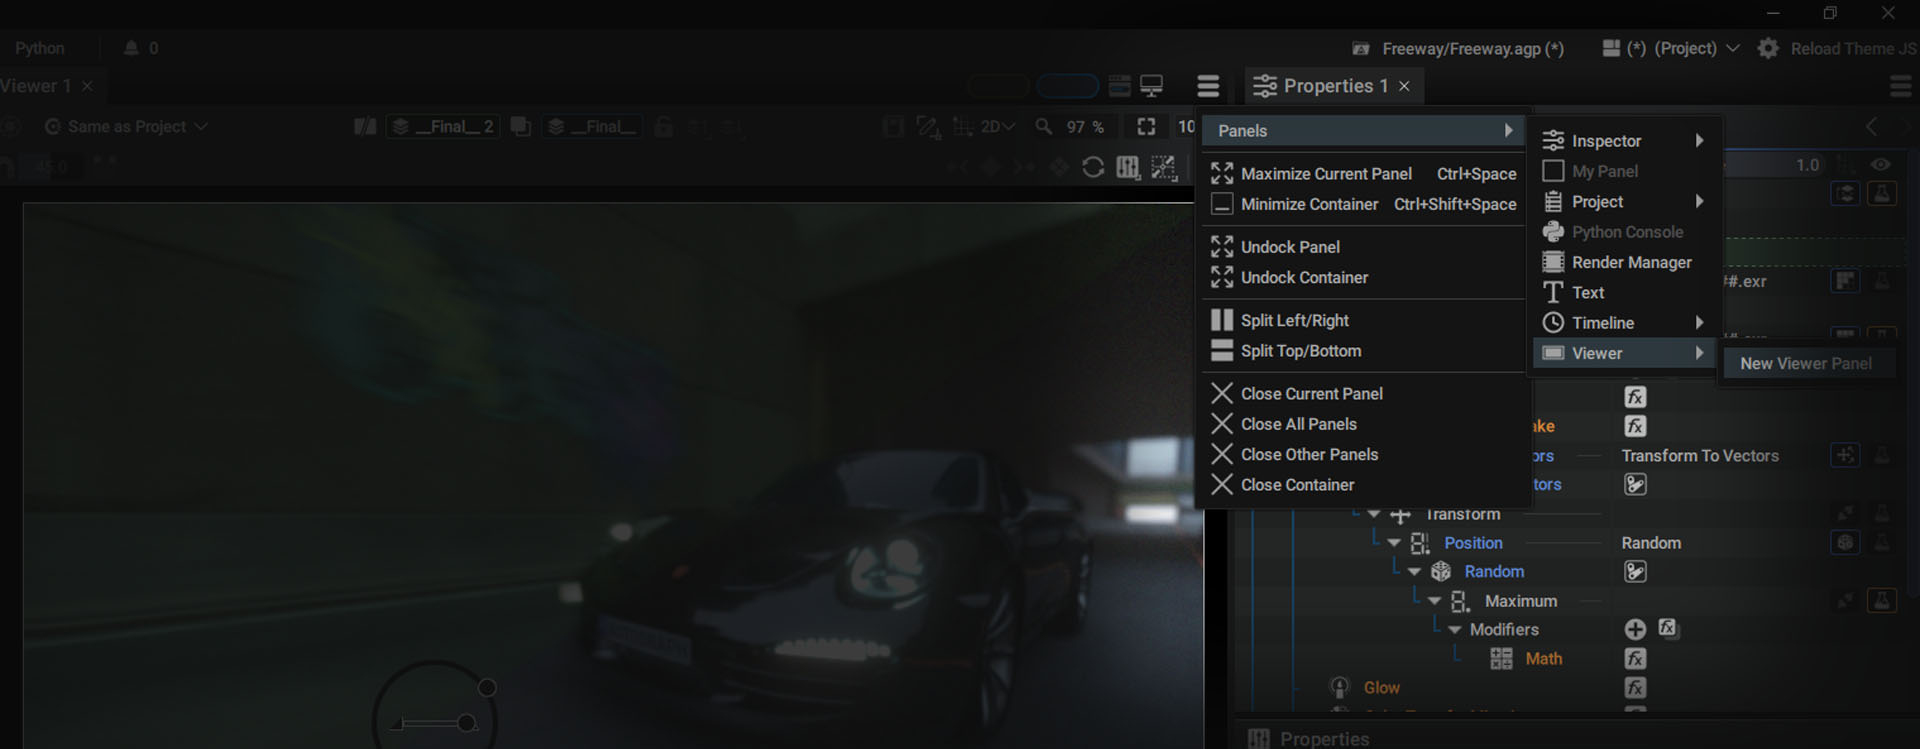
Task: Open the Panels submenu
Action: [x=1363, y=131]
